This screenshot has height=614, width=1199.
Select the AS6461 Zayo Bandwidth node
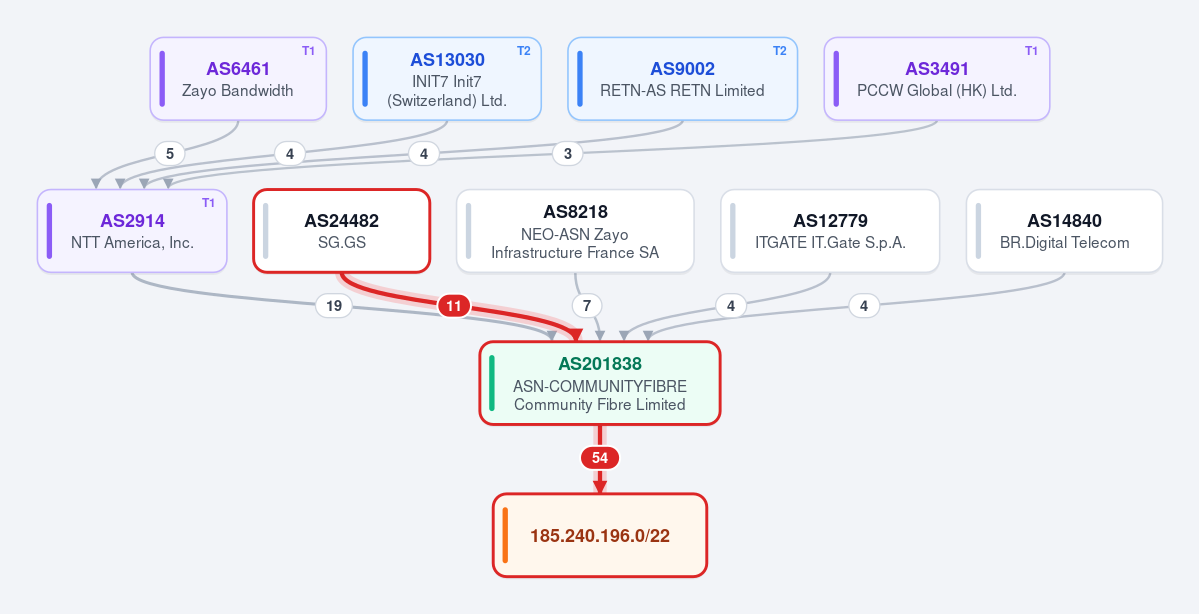238,79
